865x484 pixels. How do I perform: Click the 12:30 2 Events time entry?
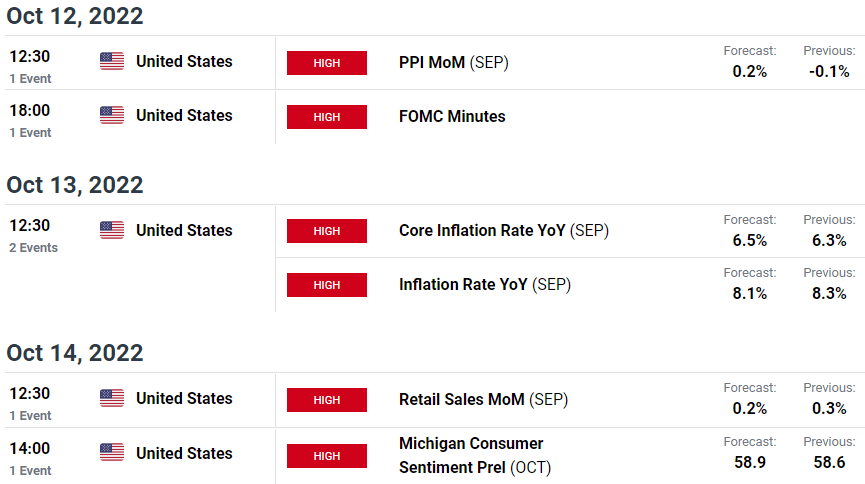tap(34, 236)
